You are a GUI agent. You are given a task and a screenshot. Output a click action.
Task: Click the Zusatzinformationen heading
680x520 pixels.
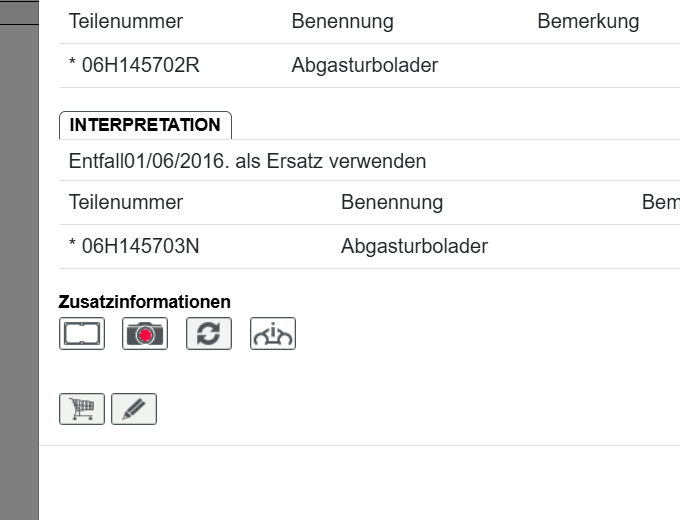pos(145,301)
